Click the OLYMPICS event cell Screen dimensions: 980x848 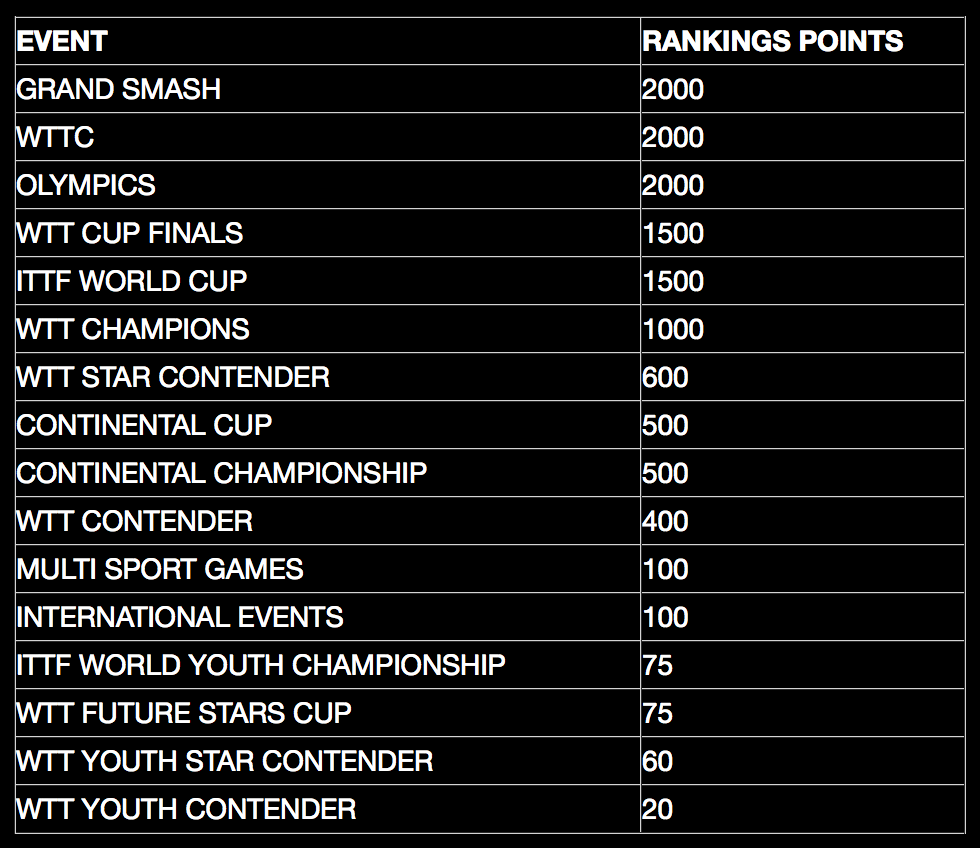pyautogui.click(x=86, y=185)
